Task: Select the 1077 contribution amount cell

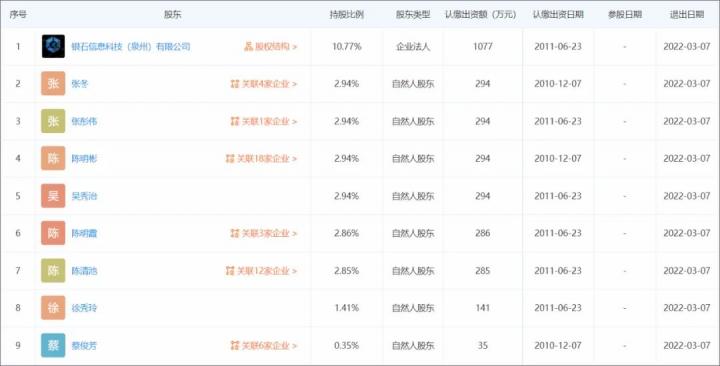Action: pyautogui.click(x=483, y=46)
